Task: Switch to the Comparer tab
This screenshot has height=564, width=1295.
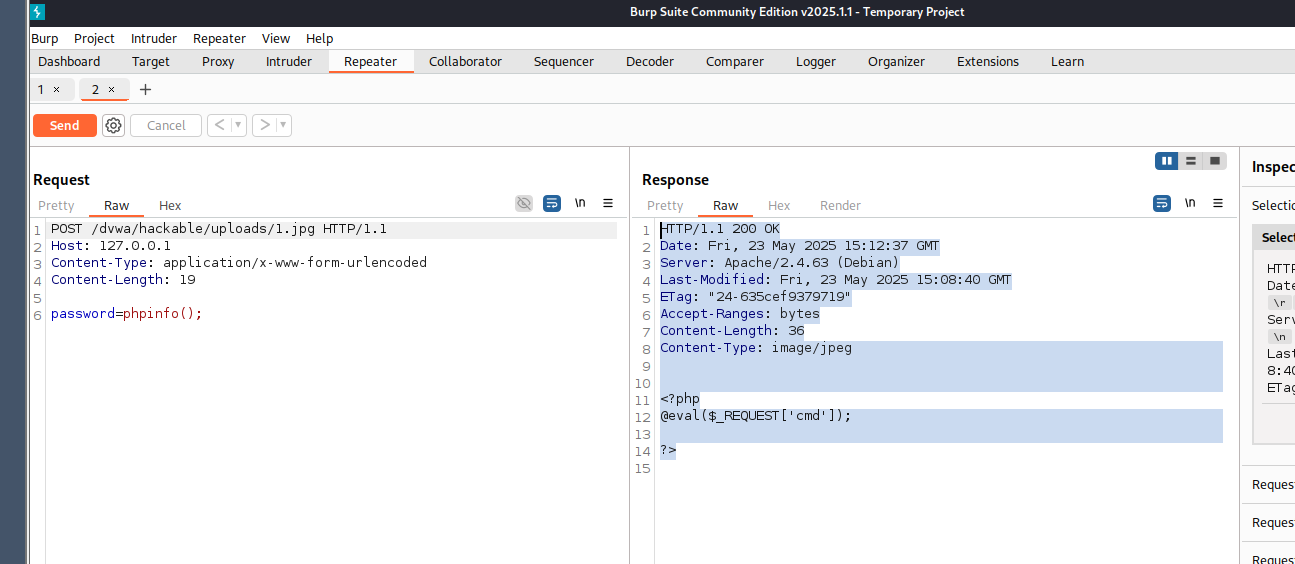Action: (735, 61)
